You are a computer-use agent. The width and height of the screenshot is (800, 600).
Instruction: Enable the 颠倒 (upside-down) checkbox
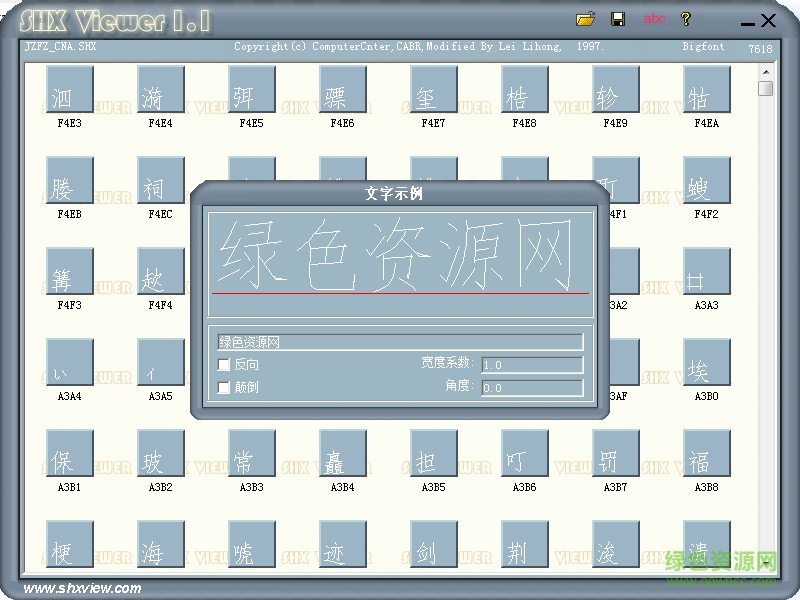(x=223, y=388)
